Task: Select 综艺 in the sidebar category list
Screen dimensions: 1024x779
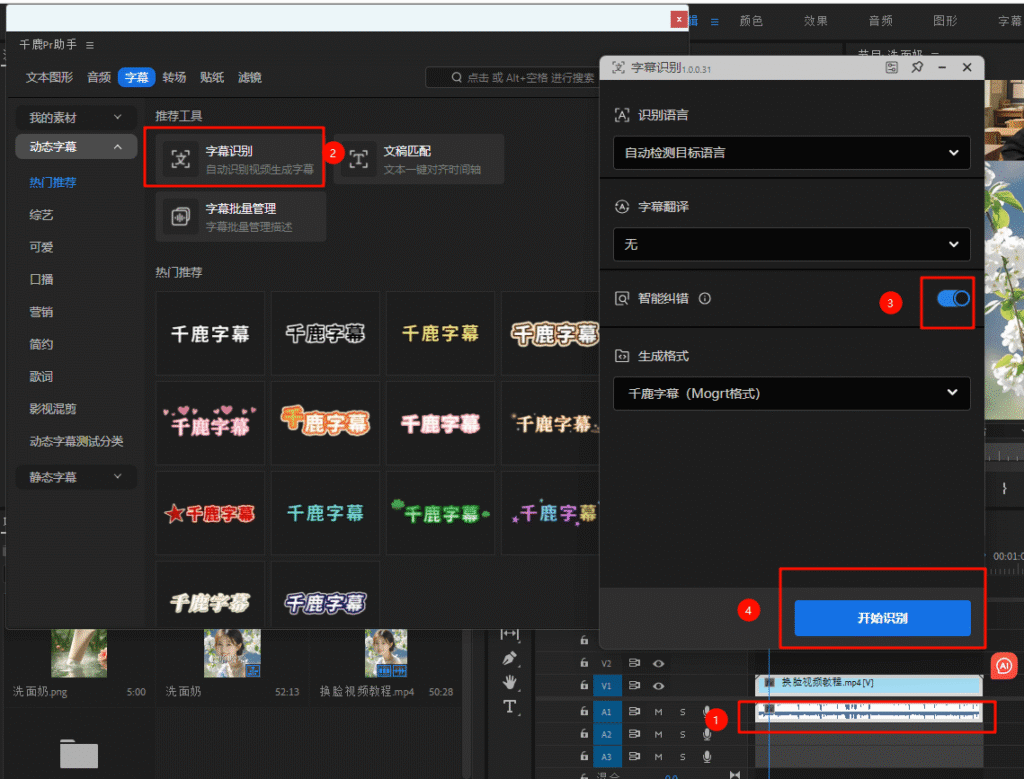Action: (41, 215)
